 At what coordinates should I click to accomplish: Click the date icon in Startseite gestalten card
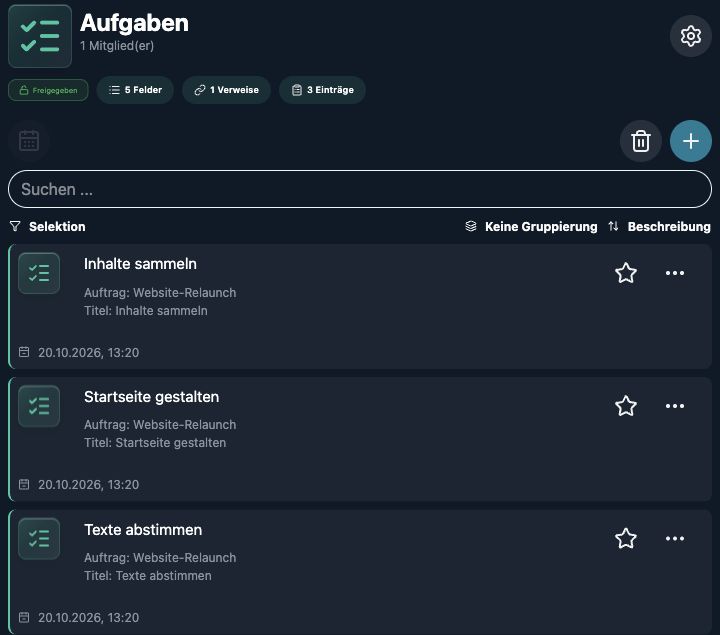pos(24,484)
